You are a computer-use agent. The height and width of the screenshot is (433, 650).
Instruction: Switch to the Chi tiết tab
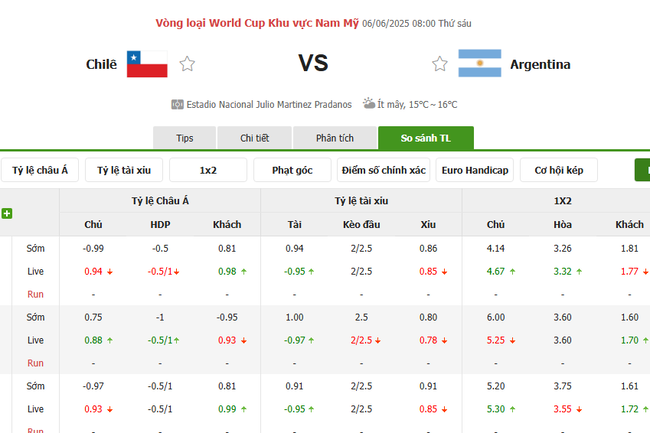coord(255,138)
